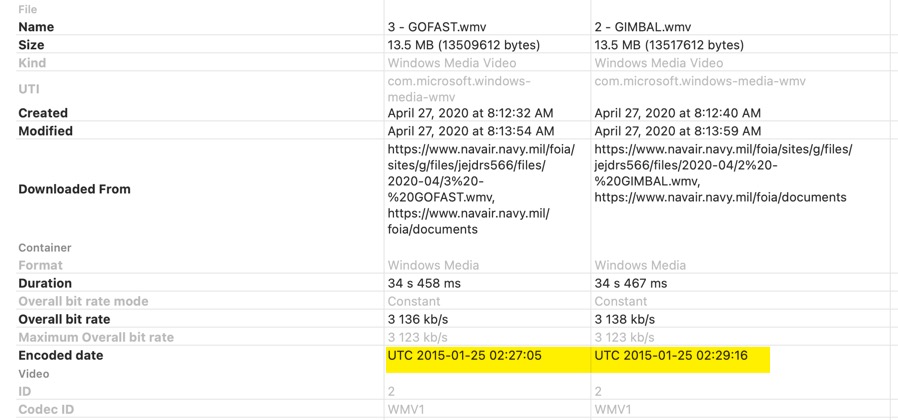
Task: Click the Downloaded From row label
Action: pyautogui.click(x=74, y=189)
